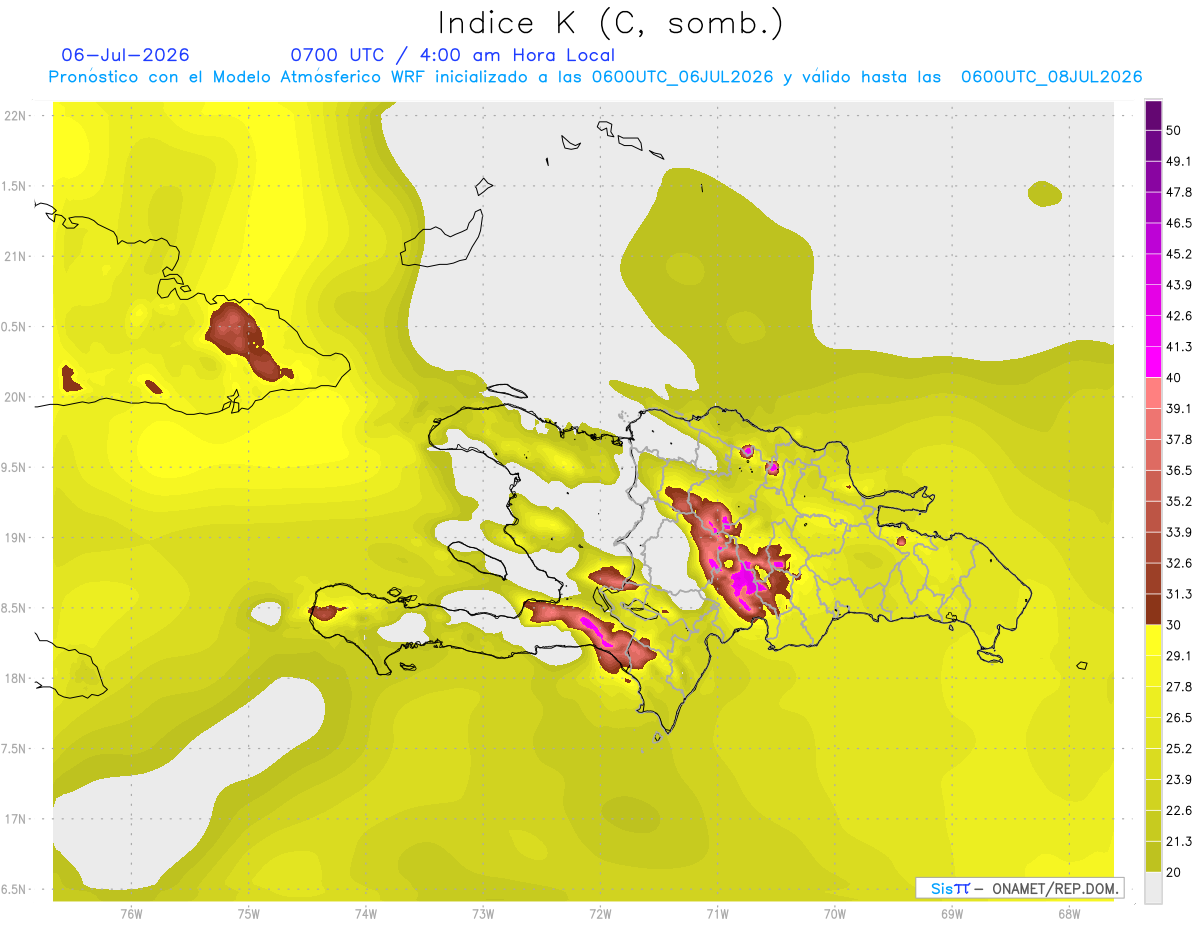Pick the dark purple swatch above 50
Image resolution: width=1200 pixels, height=927 pixels.
tap(1153, 115)
